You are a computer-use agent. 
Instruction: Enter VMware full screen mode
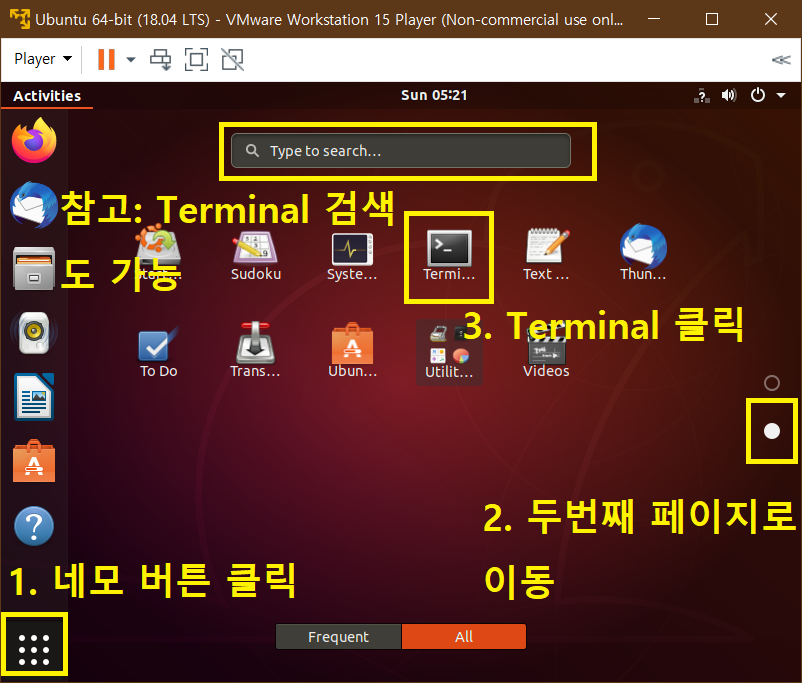tap(196, 59)
